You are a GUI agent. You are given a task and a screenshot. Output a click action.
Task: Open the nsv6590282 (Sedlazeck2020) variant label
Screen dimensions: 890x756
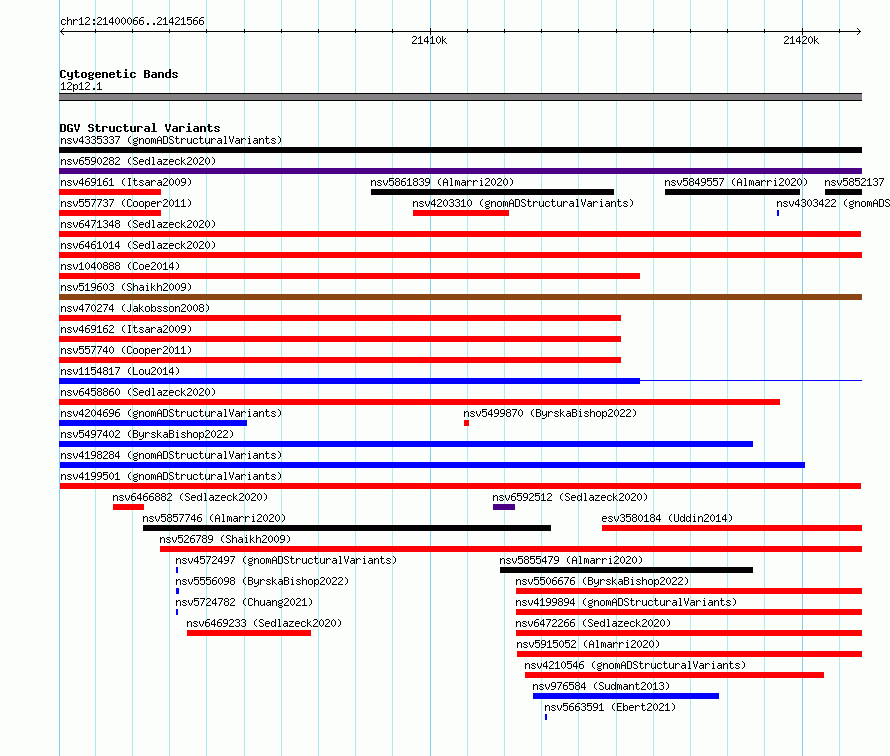point(138,161)
